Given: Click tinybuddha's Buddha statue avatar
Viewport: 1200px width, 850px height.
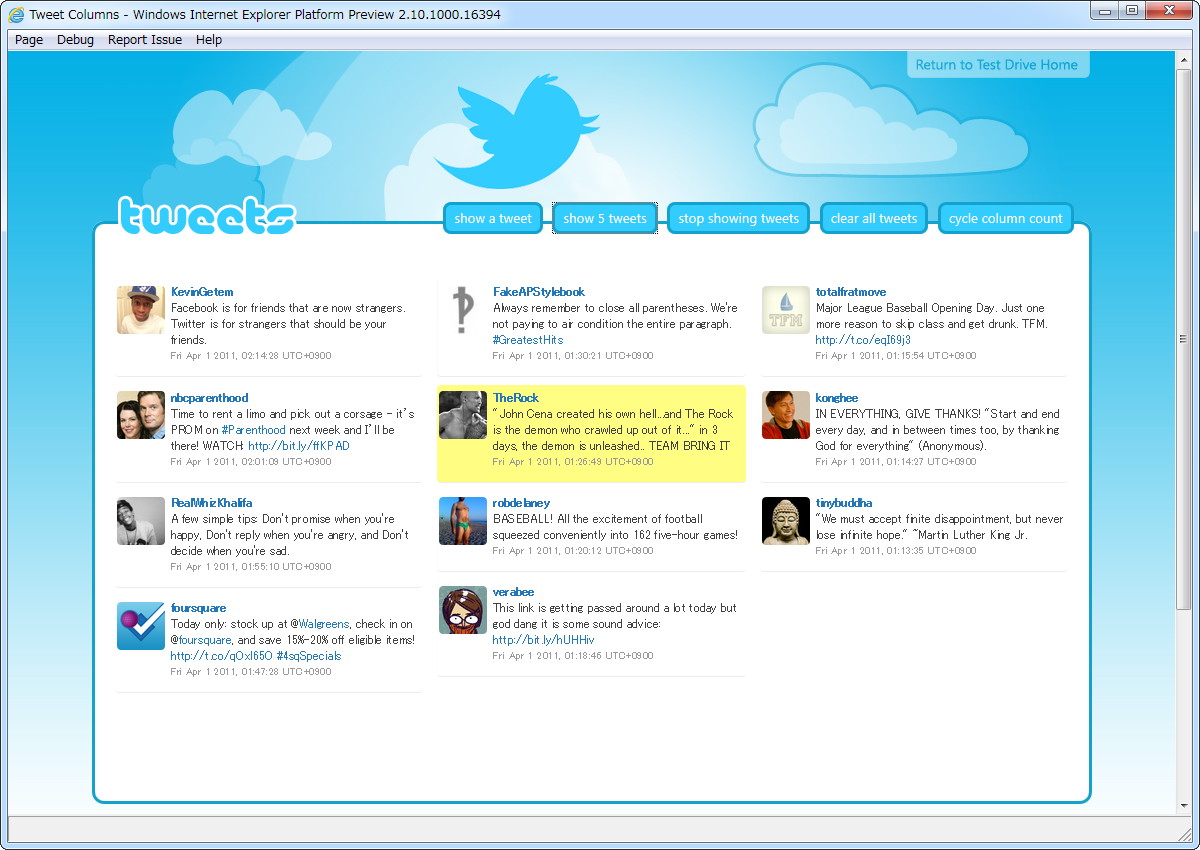Looking at the screenshot, I should pyautogui.click(x=785, y=520).
